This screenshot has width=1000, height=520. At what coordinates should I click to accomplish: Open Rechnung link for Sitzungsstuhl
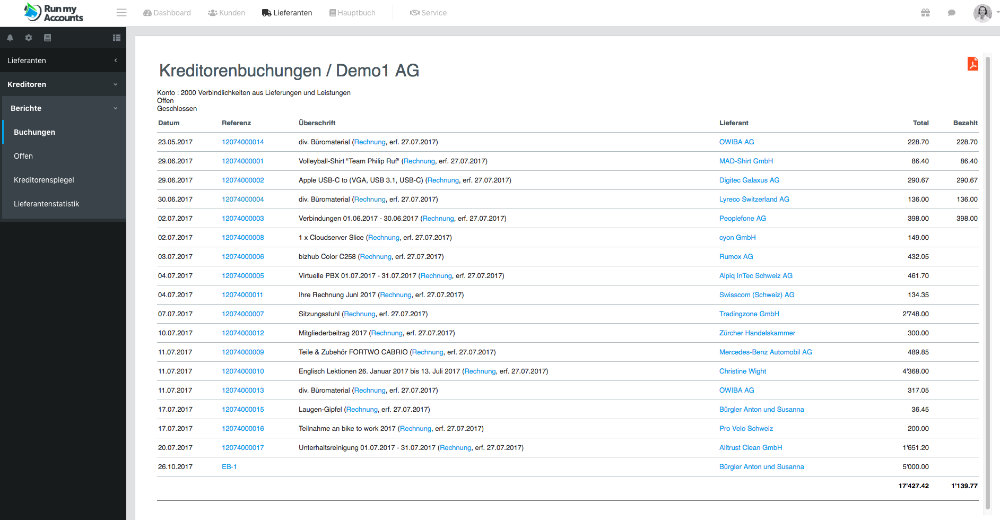[360, 314]
